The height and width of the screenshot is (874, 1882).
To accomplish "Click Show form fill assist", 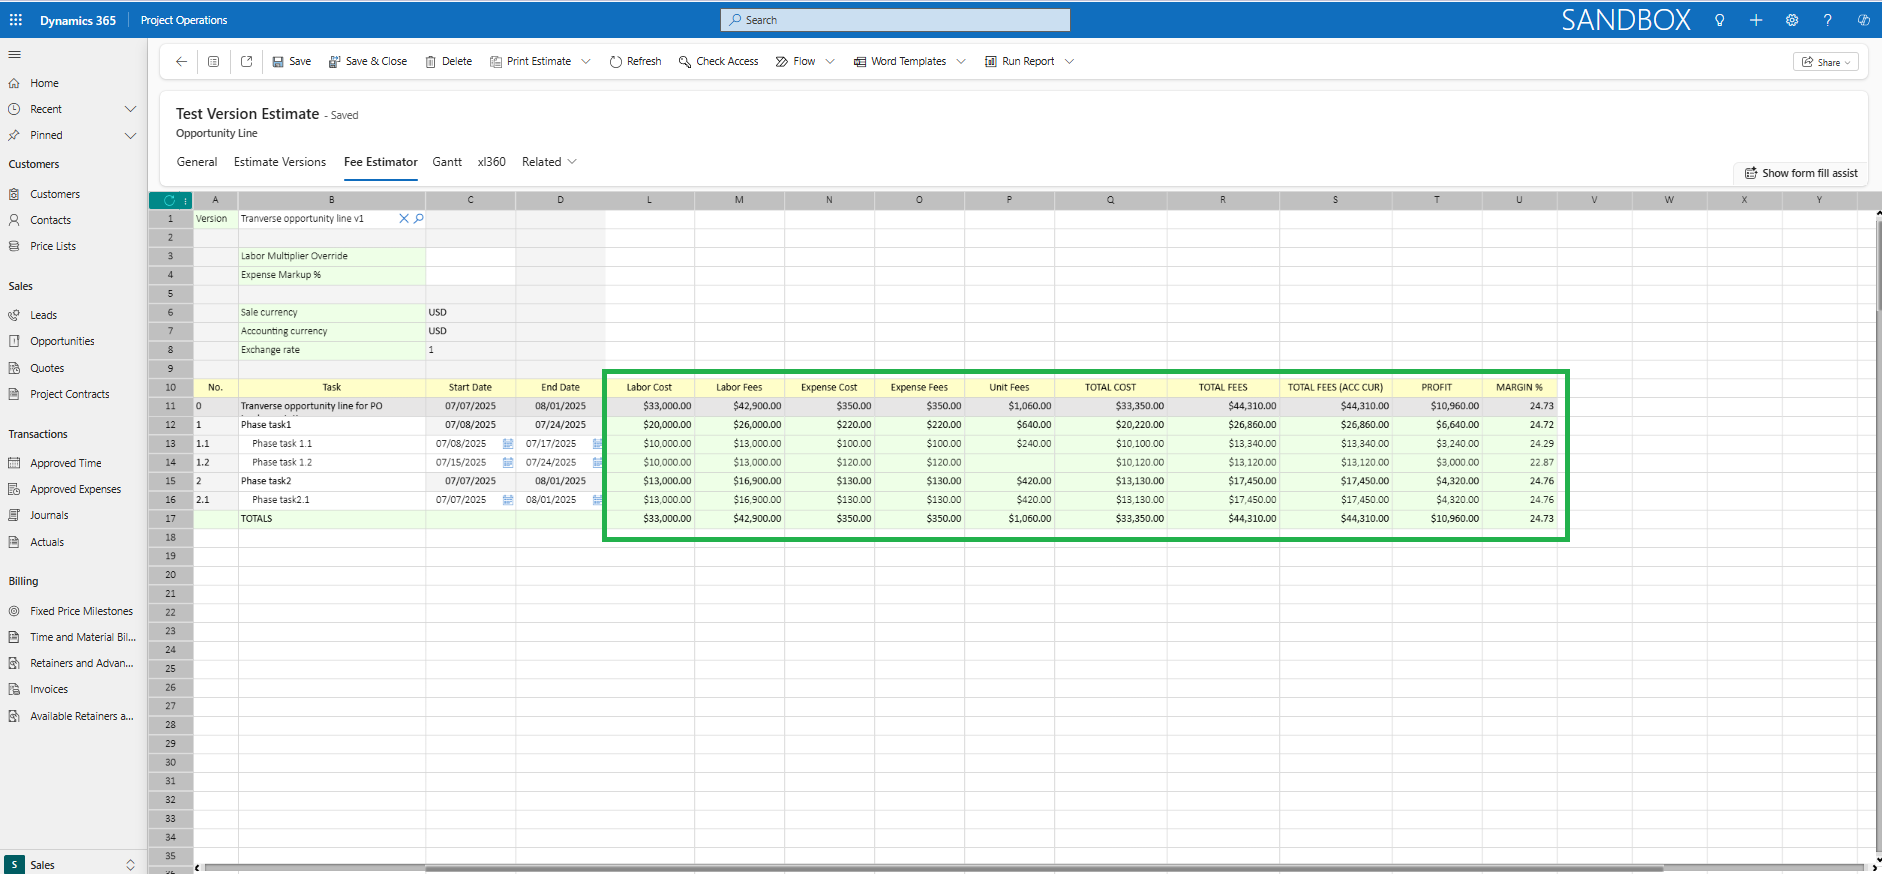I will pyautogui.click(x=1801, y=173).
